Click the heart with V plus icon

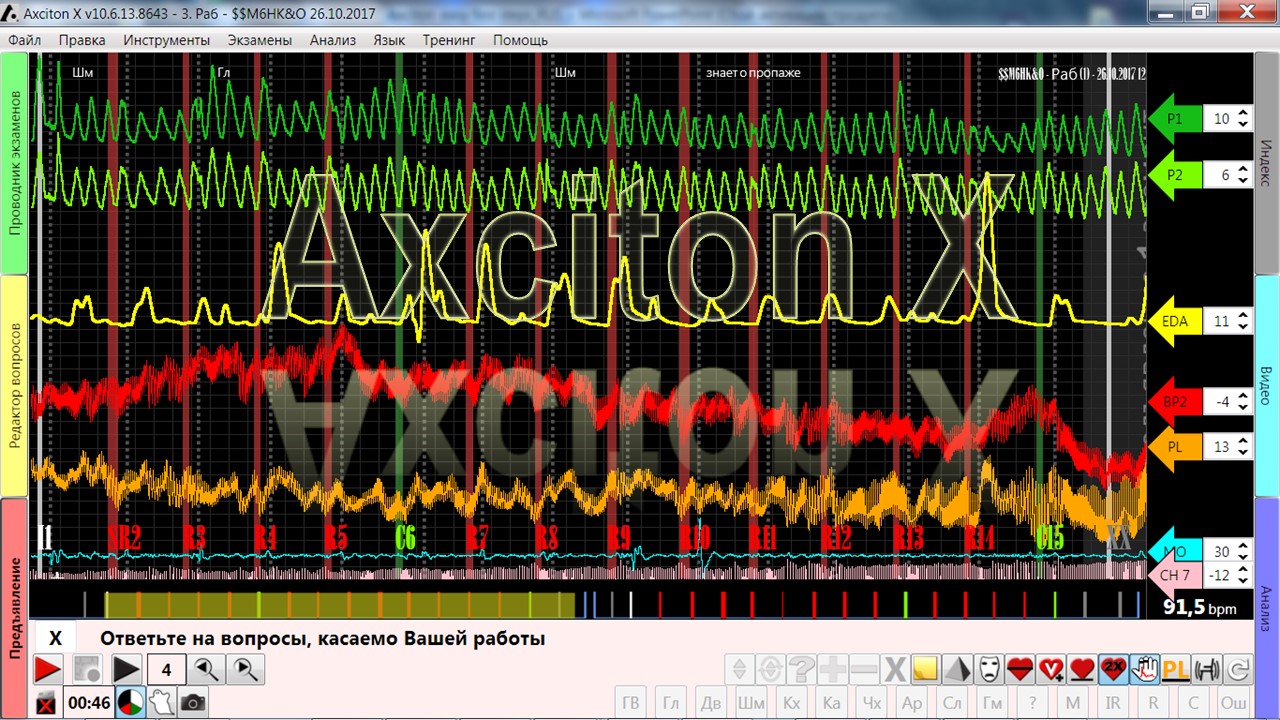pyautogui.click(x=1050, y=669)
